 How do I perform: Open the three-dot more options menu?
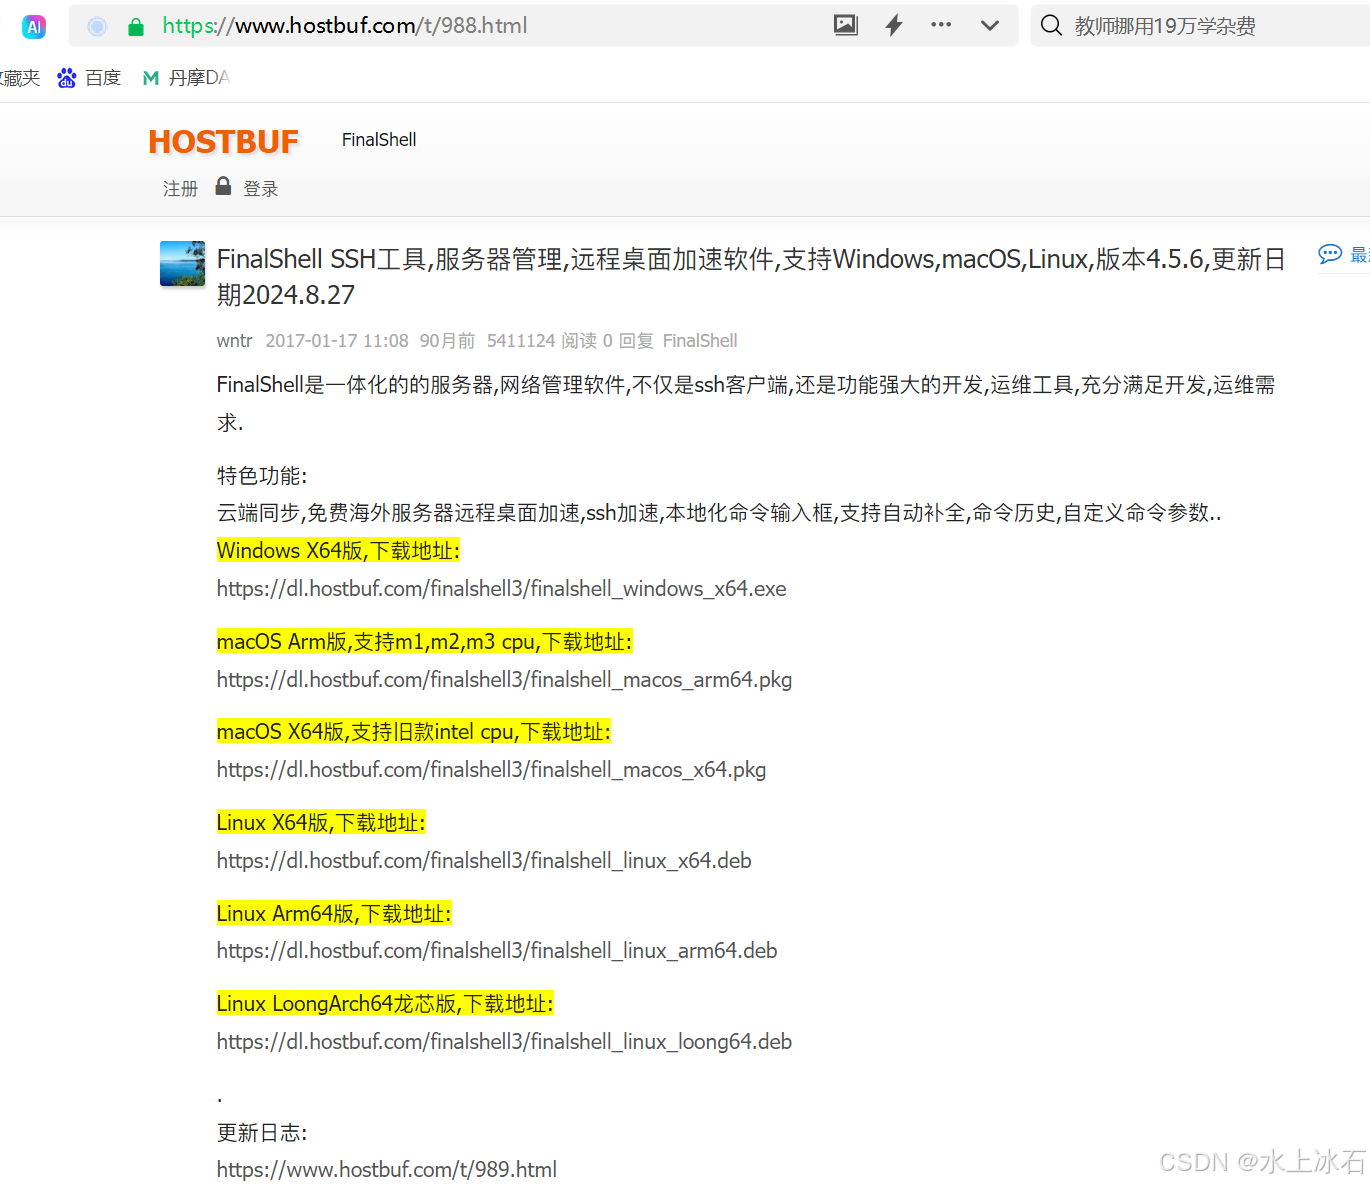(x=941, y=25)
